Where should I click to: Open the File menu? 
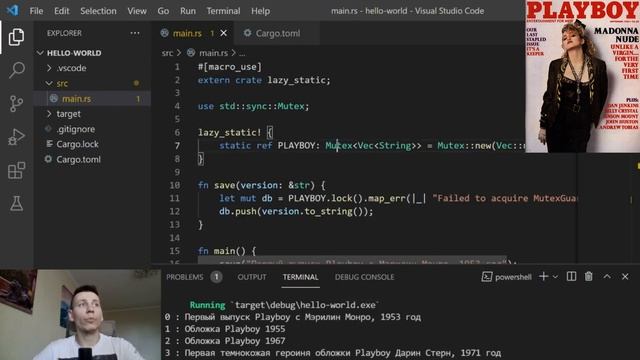pos(36,11)
